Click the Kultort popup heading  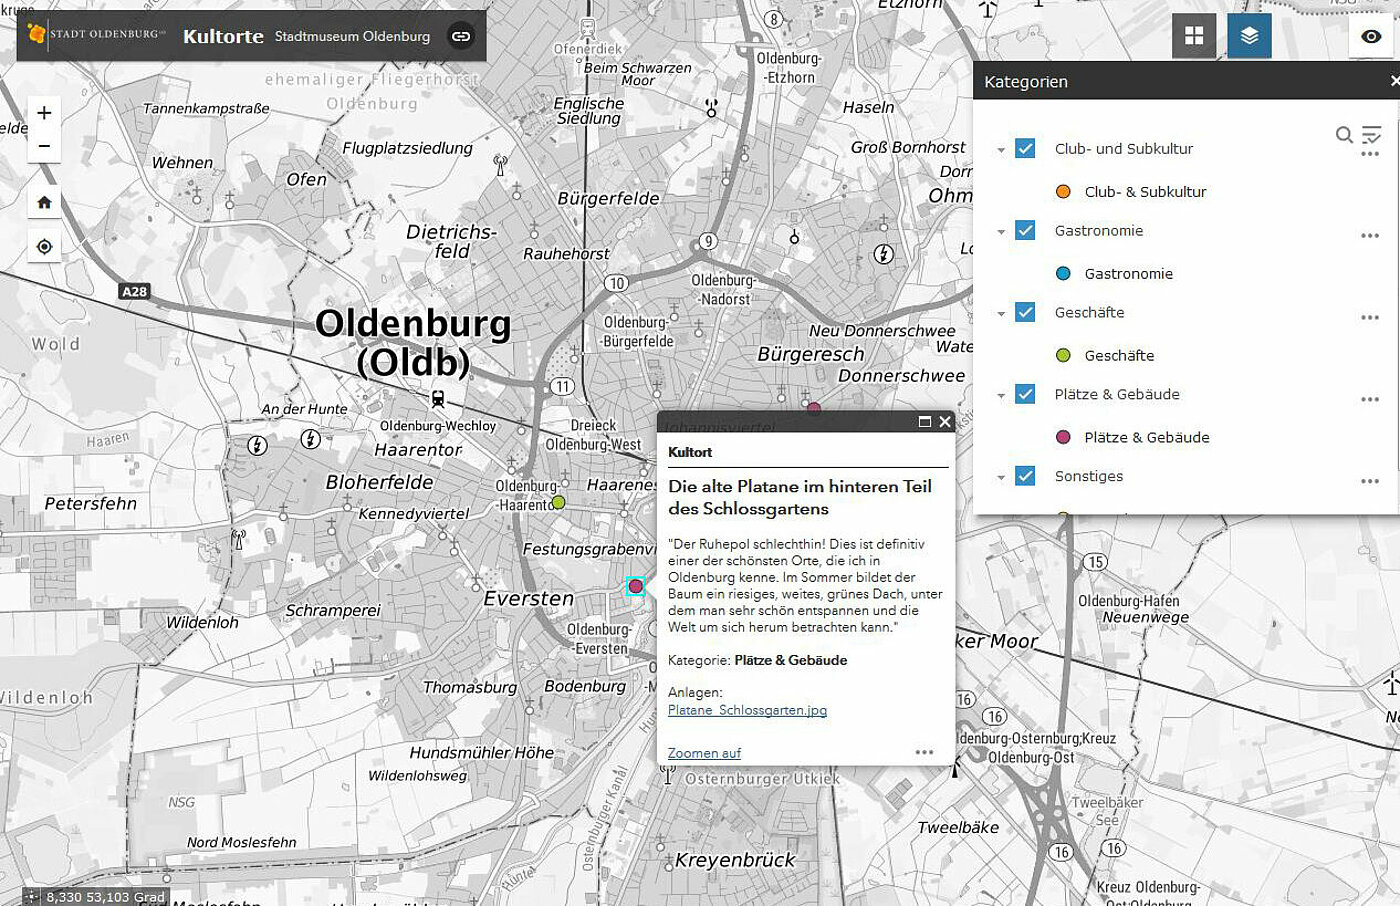click(690, 452)
